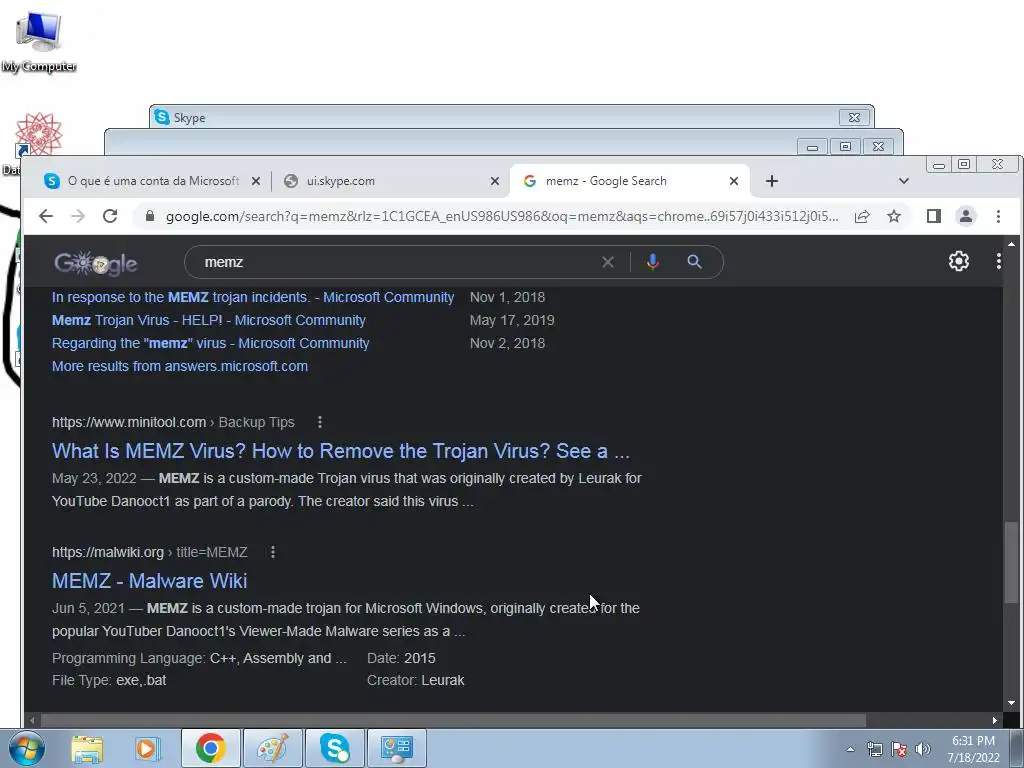
Task: Clear the memz search query
Action: (607, 262)
